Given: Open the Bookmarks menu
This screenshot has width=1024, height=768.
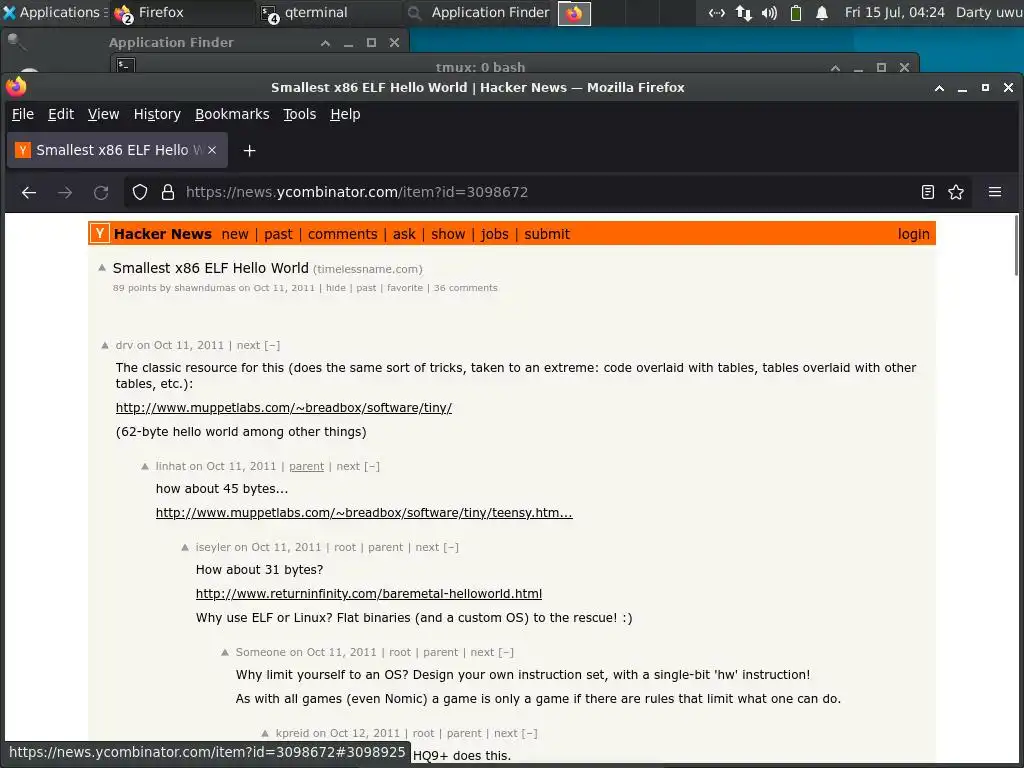Looking at the screenshot, I should (232, 114).
